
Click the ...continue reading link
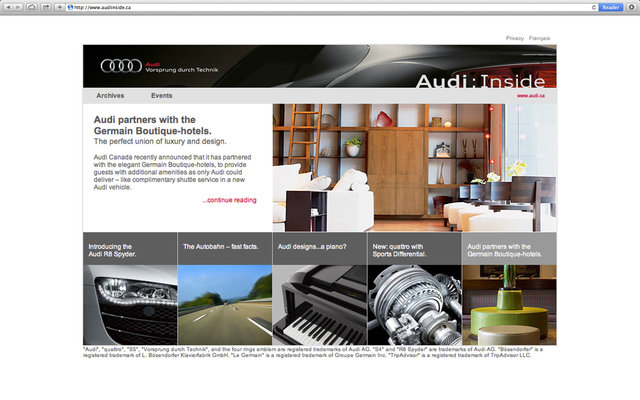coord(229,200)
